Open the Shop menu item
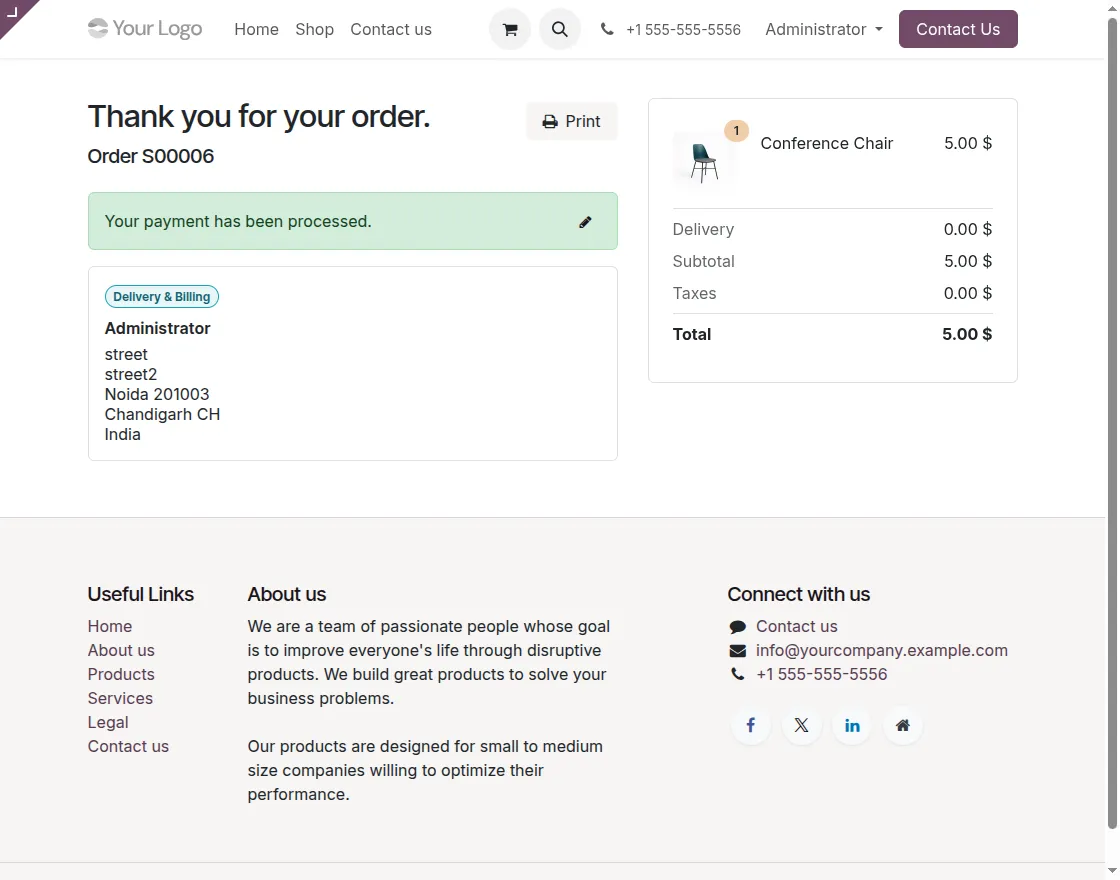 pos(314,29)
